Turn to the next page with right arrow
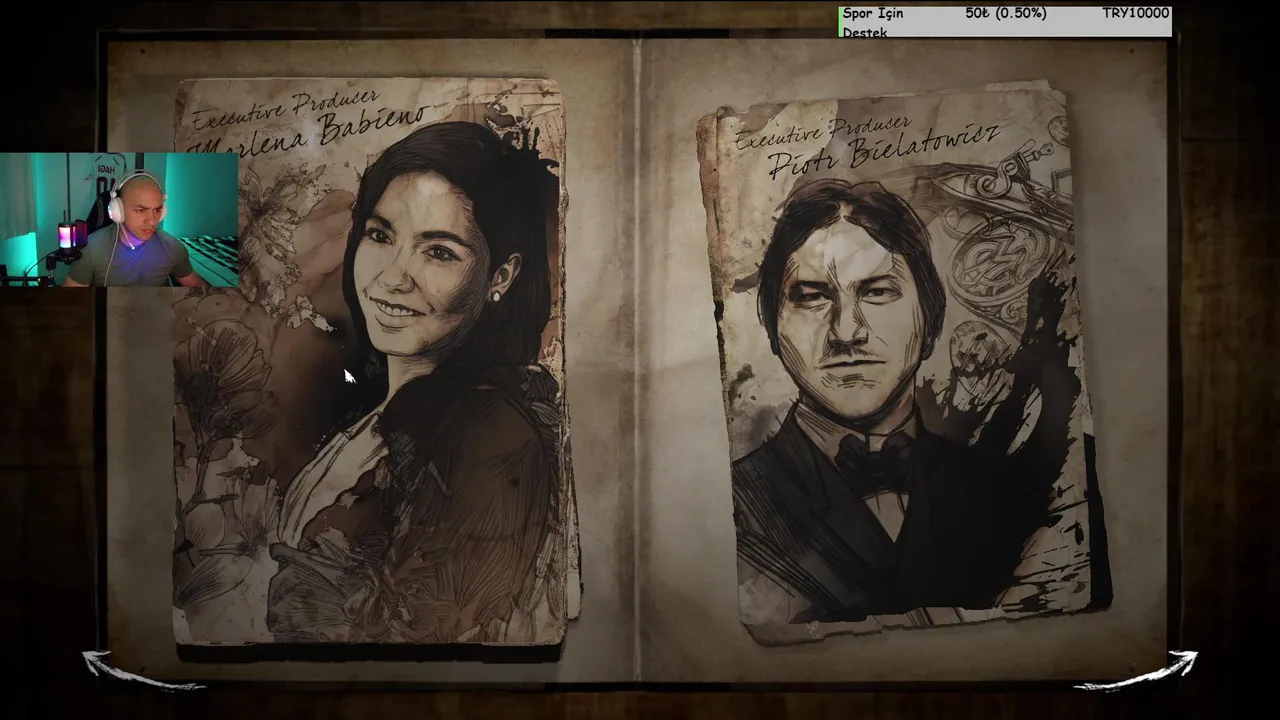 click(1138, 671)
